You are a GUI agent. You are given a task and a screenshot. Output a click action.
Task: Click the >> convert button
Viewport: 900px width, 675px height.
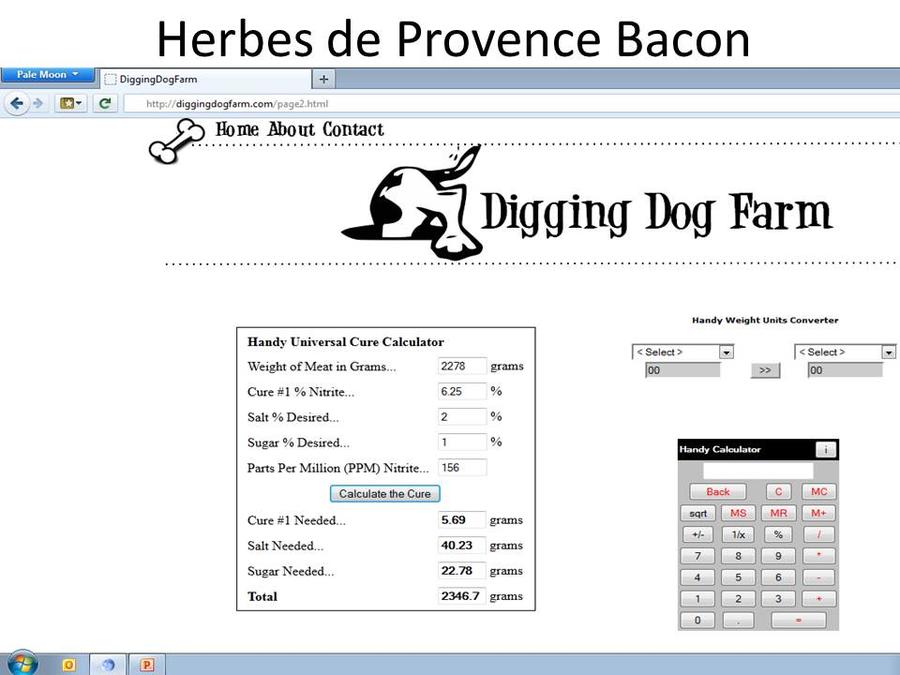click(x=765, y=370)
